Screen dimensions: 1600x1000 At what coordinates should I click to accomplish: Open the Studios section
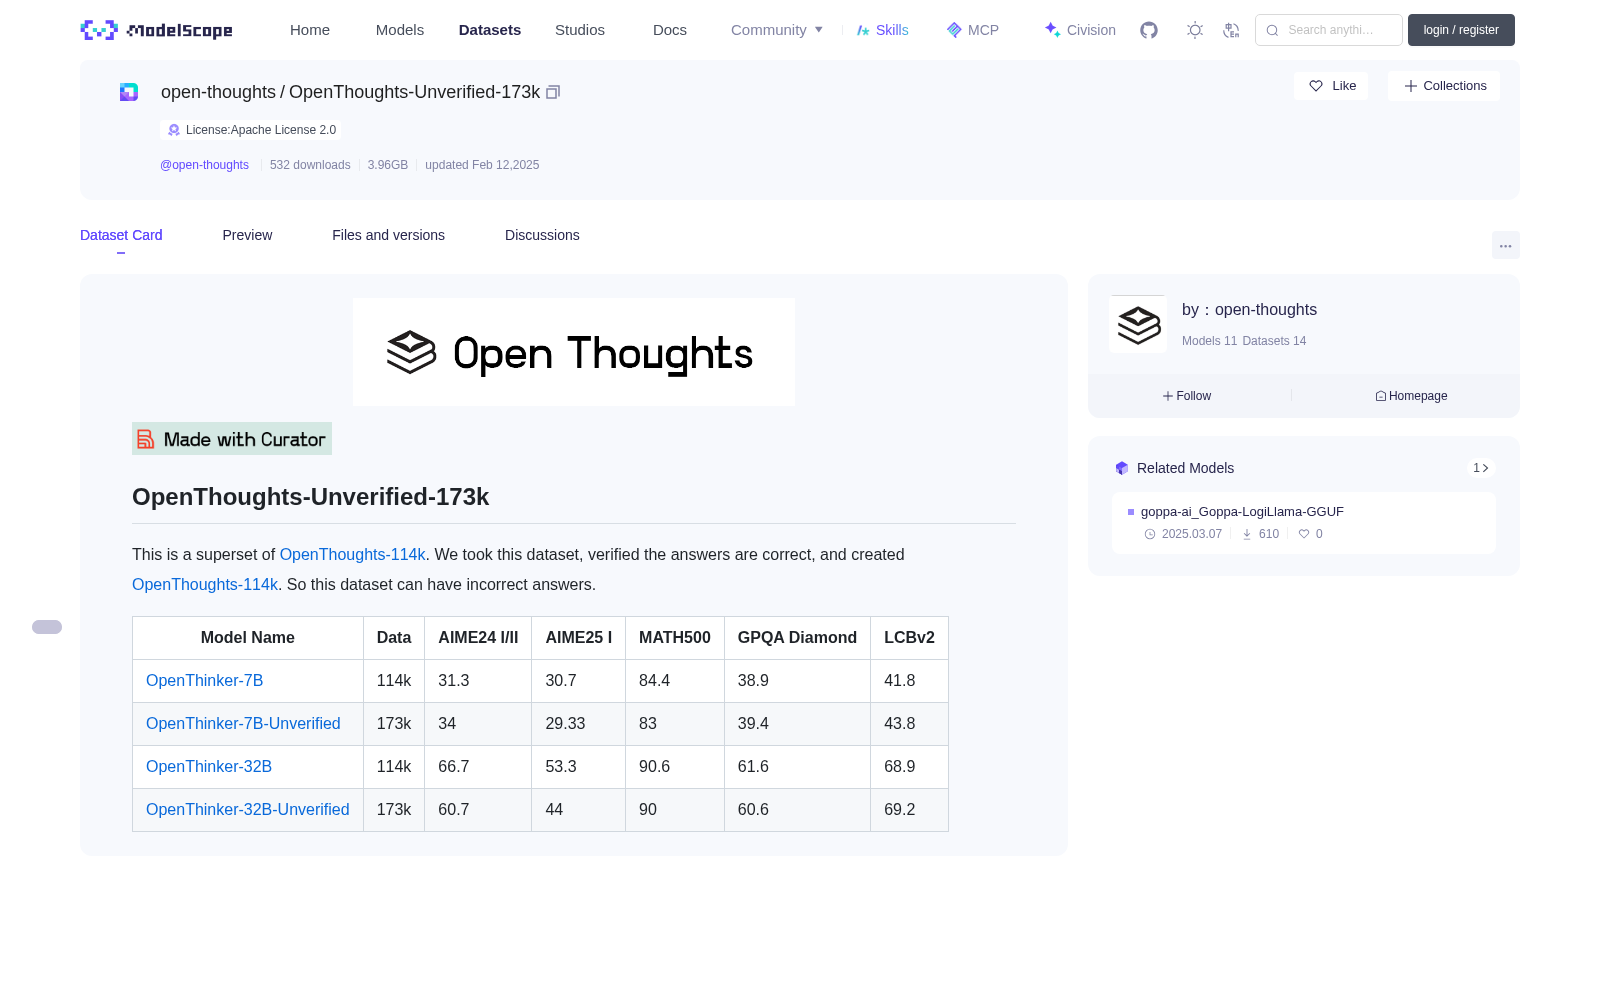[x=580, y=30]
